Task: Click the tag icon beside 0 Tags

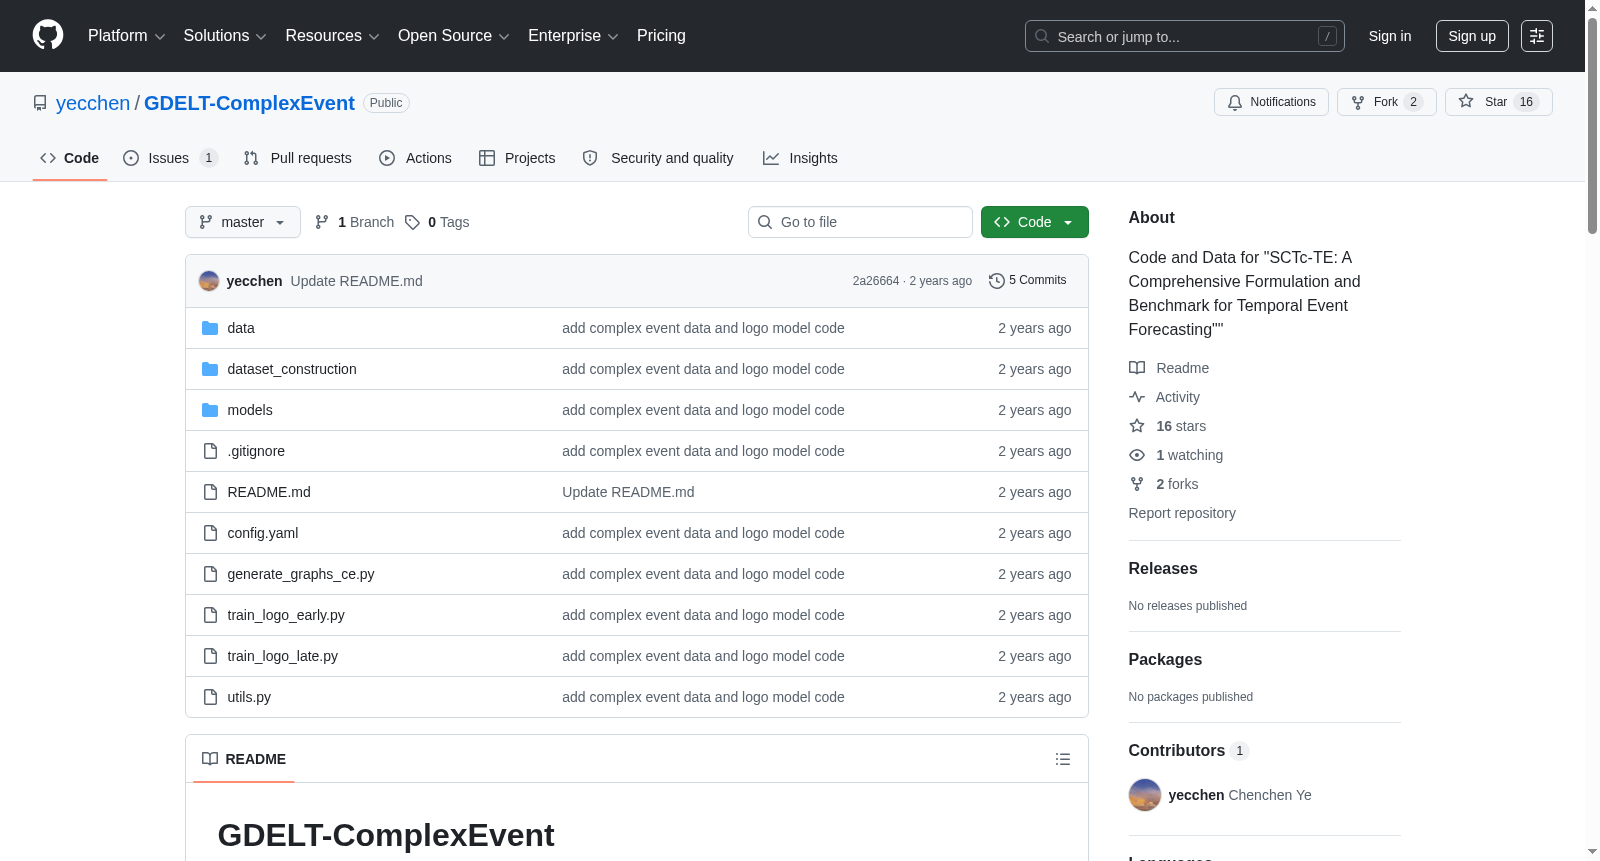Action: 412,222
